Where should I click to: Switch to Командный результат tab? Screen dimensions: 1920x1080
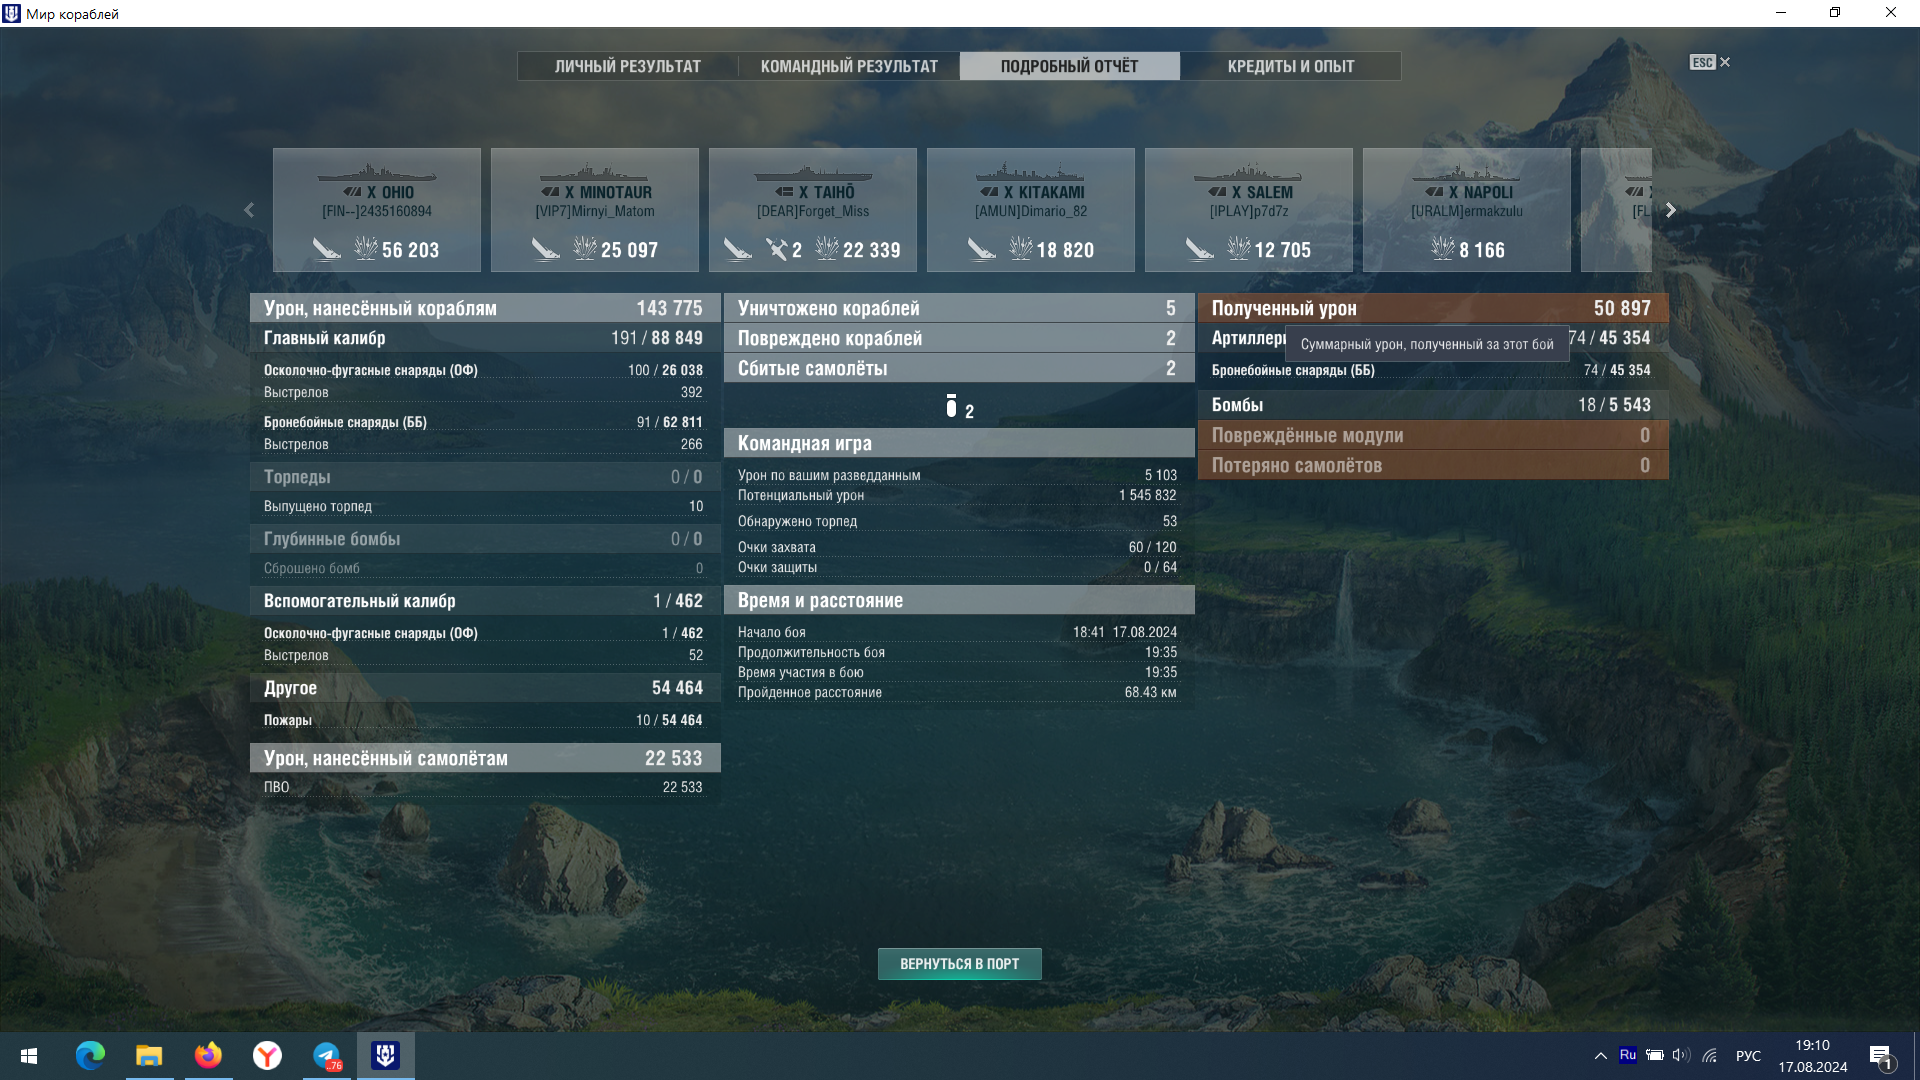pyautogui.click(x=849, y=67)
